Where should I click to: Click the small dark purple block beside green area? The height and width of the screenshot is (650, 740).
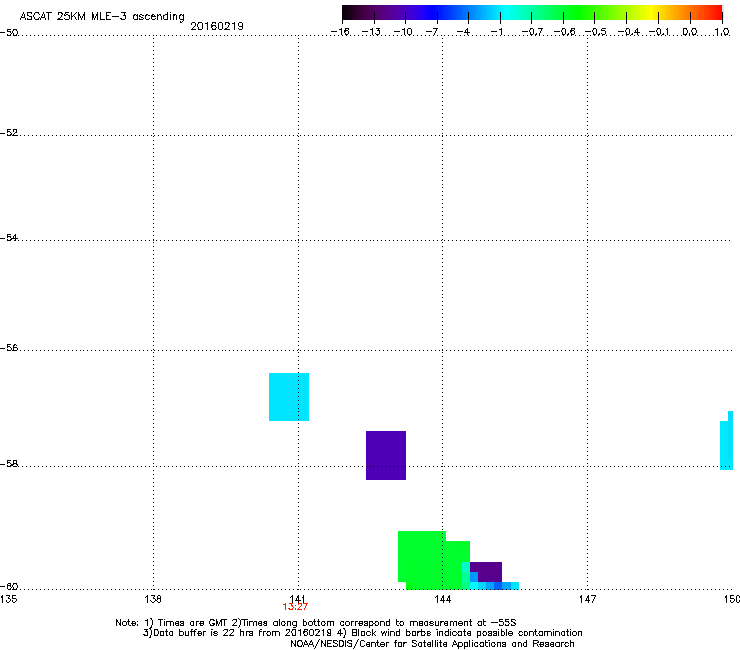tap(486, 571)
